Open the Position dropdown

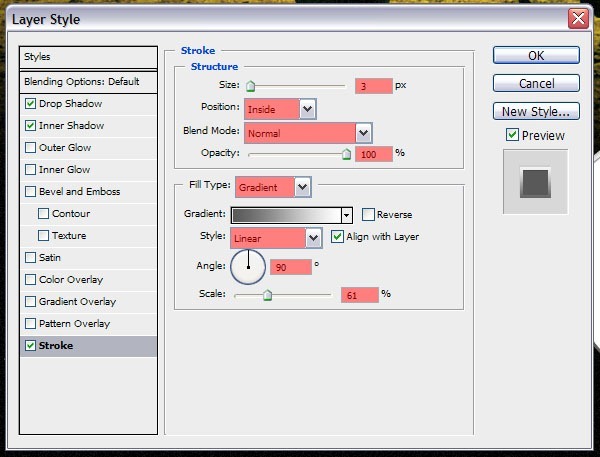pyautogui.click(x=307, y=109)
